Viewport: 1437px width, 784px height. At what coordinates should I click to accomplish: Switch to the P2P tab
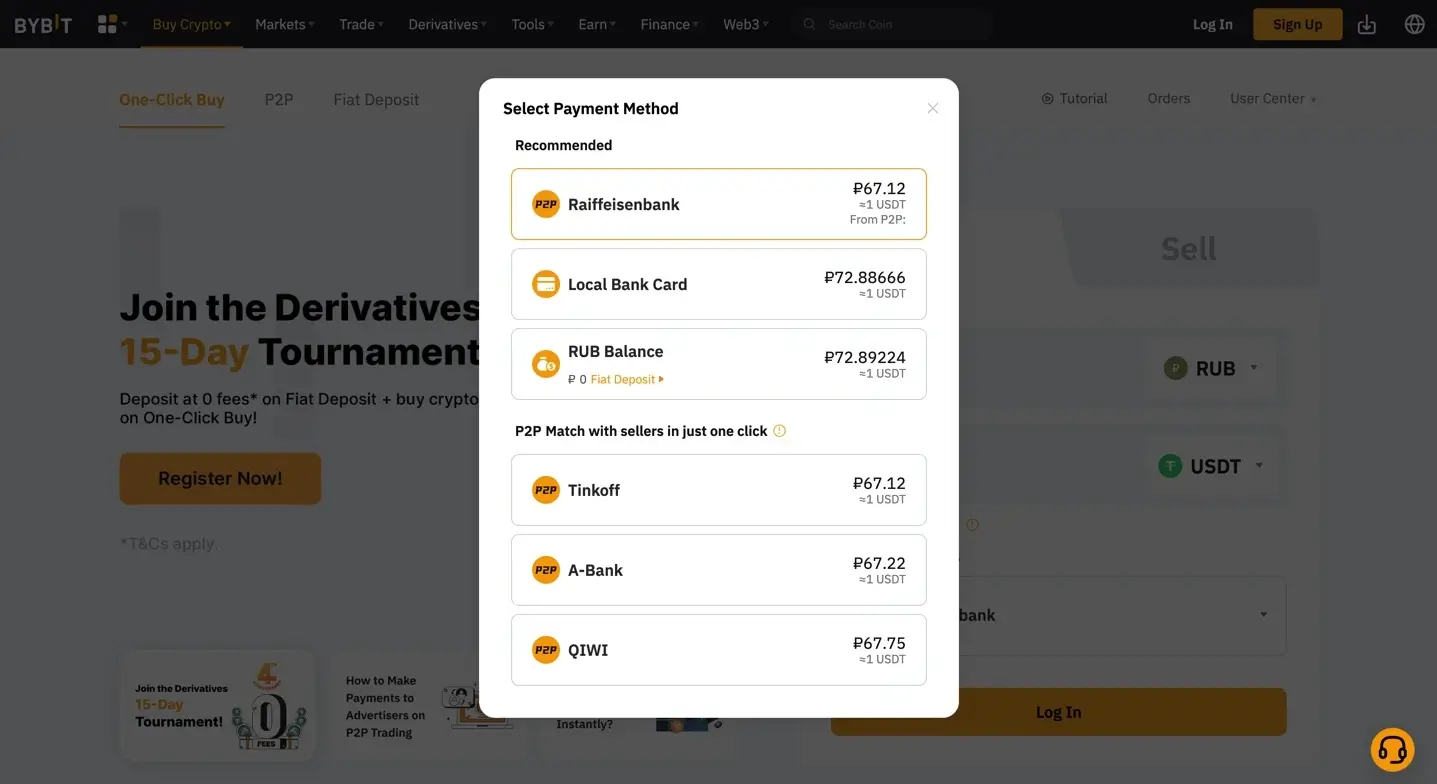pyautogui.click(x=279, y=100)
